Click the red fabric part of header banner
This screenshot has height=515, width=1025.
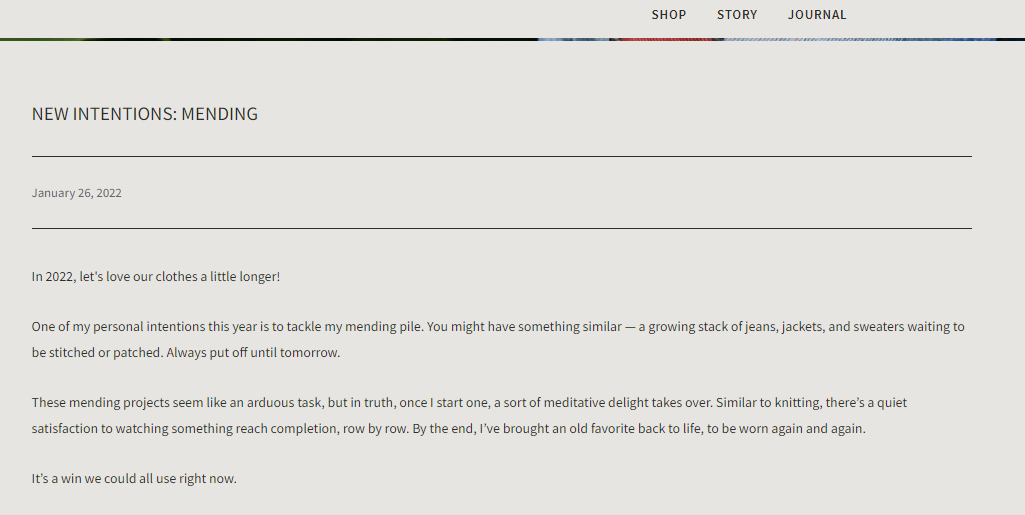667,39
